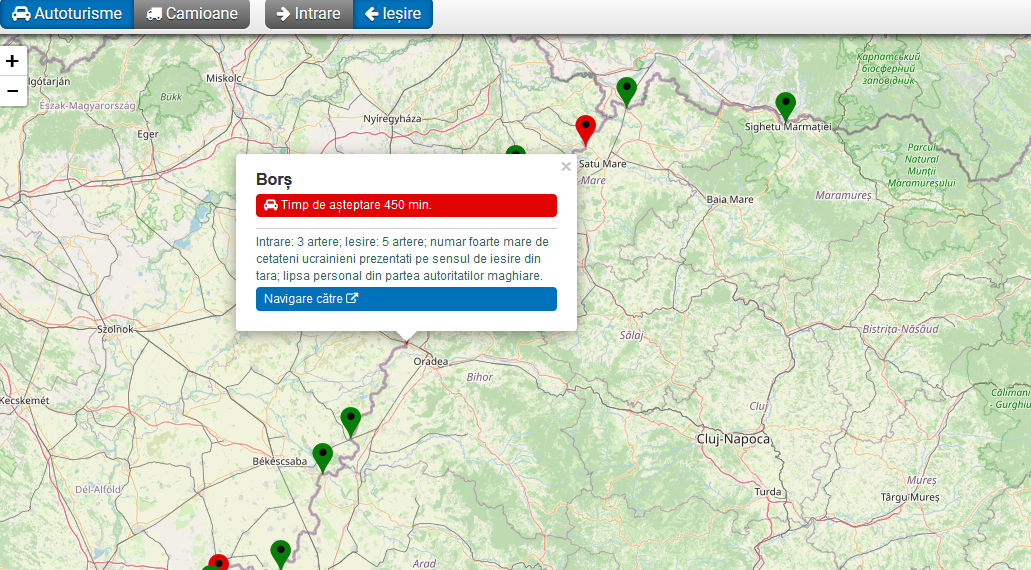Click the green marker nearest Békéscsaba

[x=322, y=456]
